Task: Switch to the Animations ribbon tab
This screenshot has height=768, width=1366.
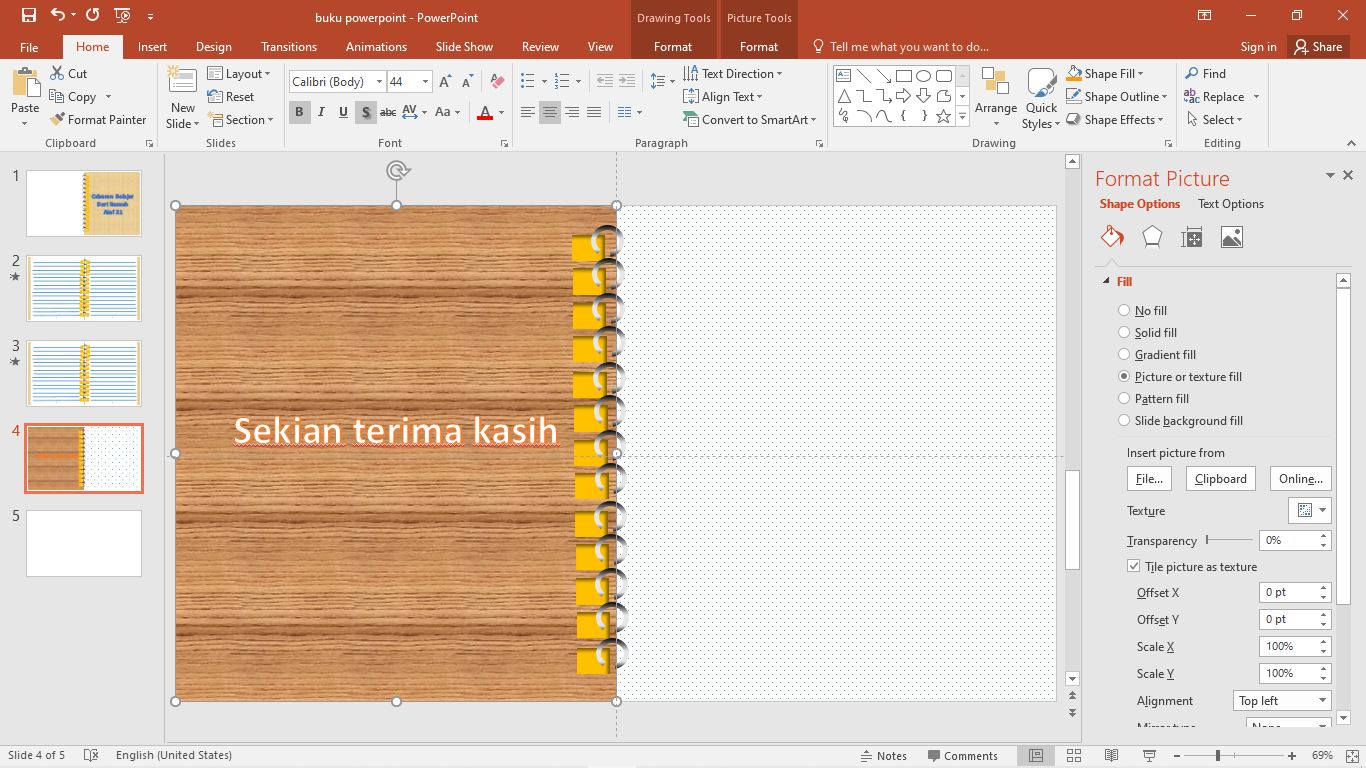Action: 375,46
